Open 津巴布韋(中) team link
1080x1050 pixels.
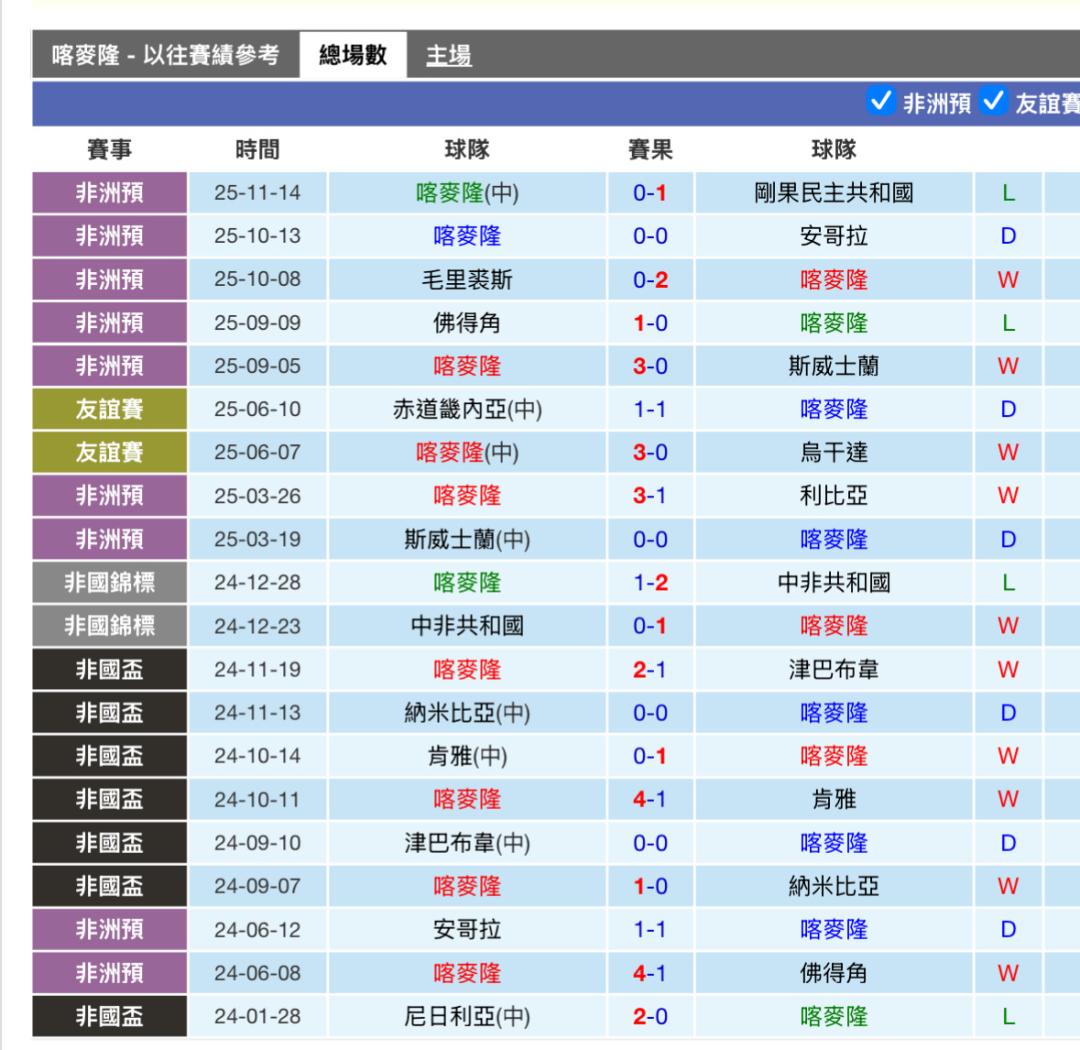point(467,843)
